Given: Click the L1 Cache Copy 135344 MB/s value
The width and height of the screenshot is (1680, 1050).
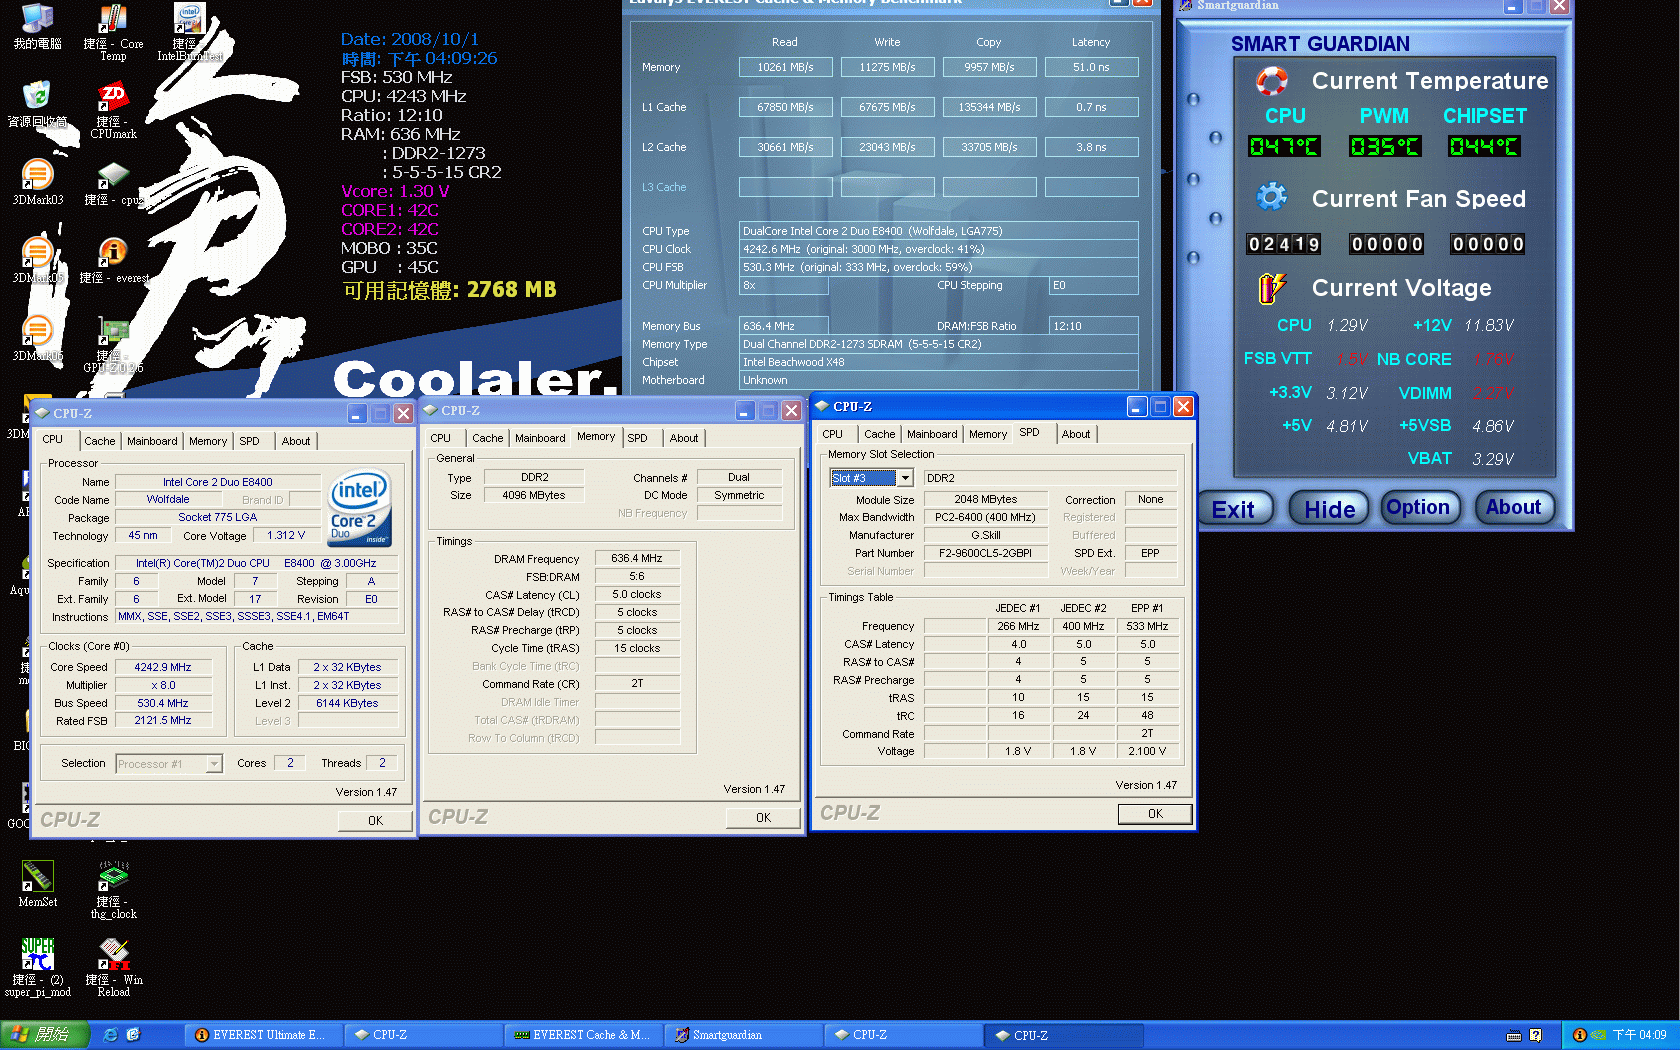Looking at the screenshot, I should [x=989, y=107].
